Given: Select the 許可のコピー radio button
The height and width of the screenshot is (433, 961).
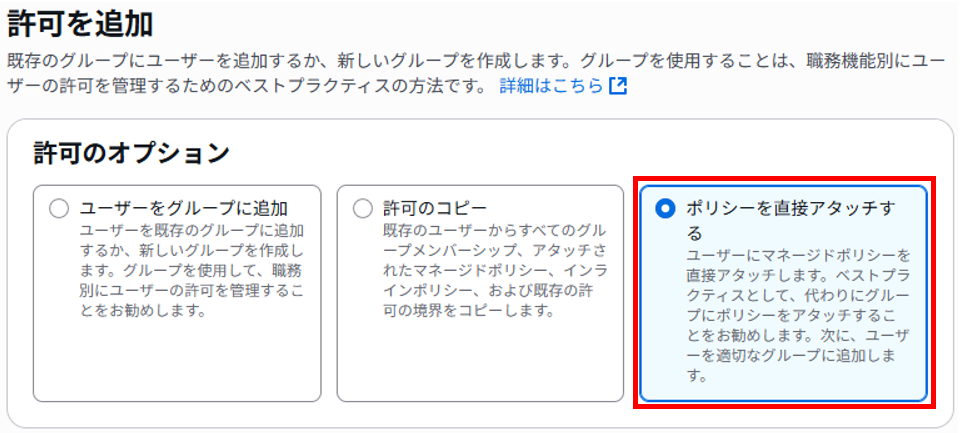Looking at the screenshot, I should pos(362,209).
